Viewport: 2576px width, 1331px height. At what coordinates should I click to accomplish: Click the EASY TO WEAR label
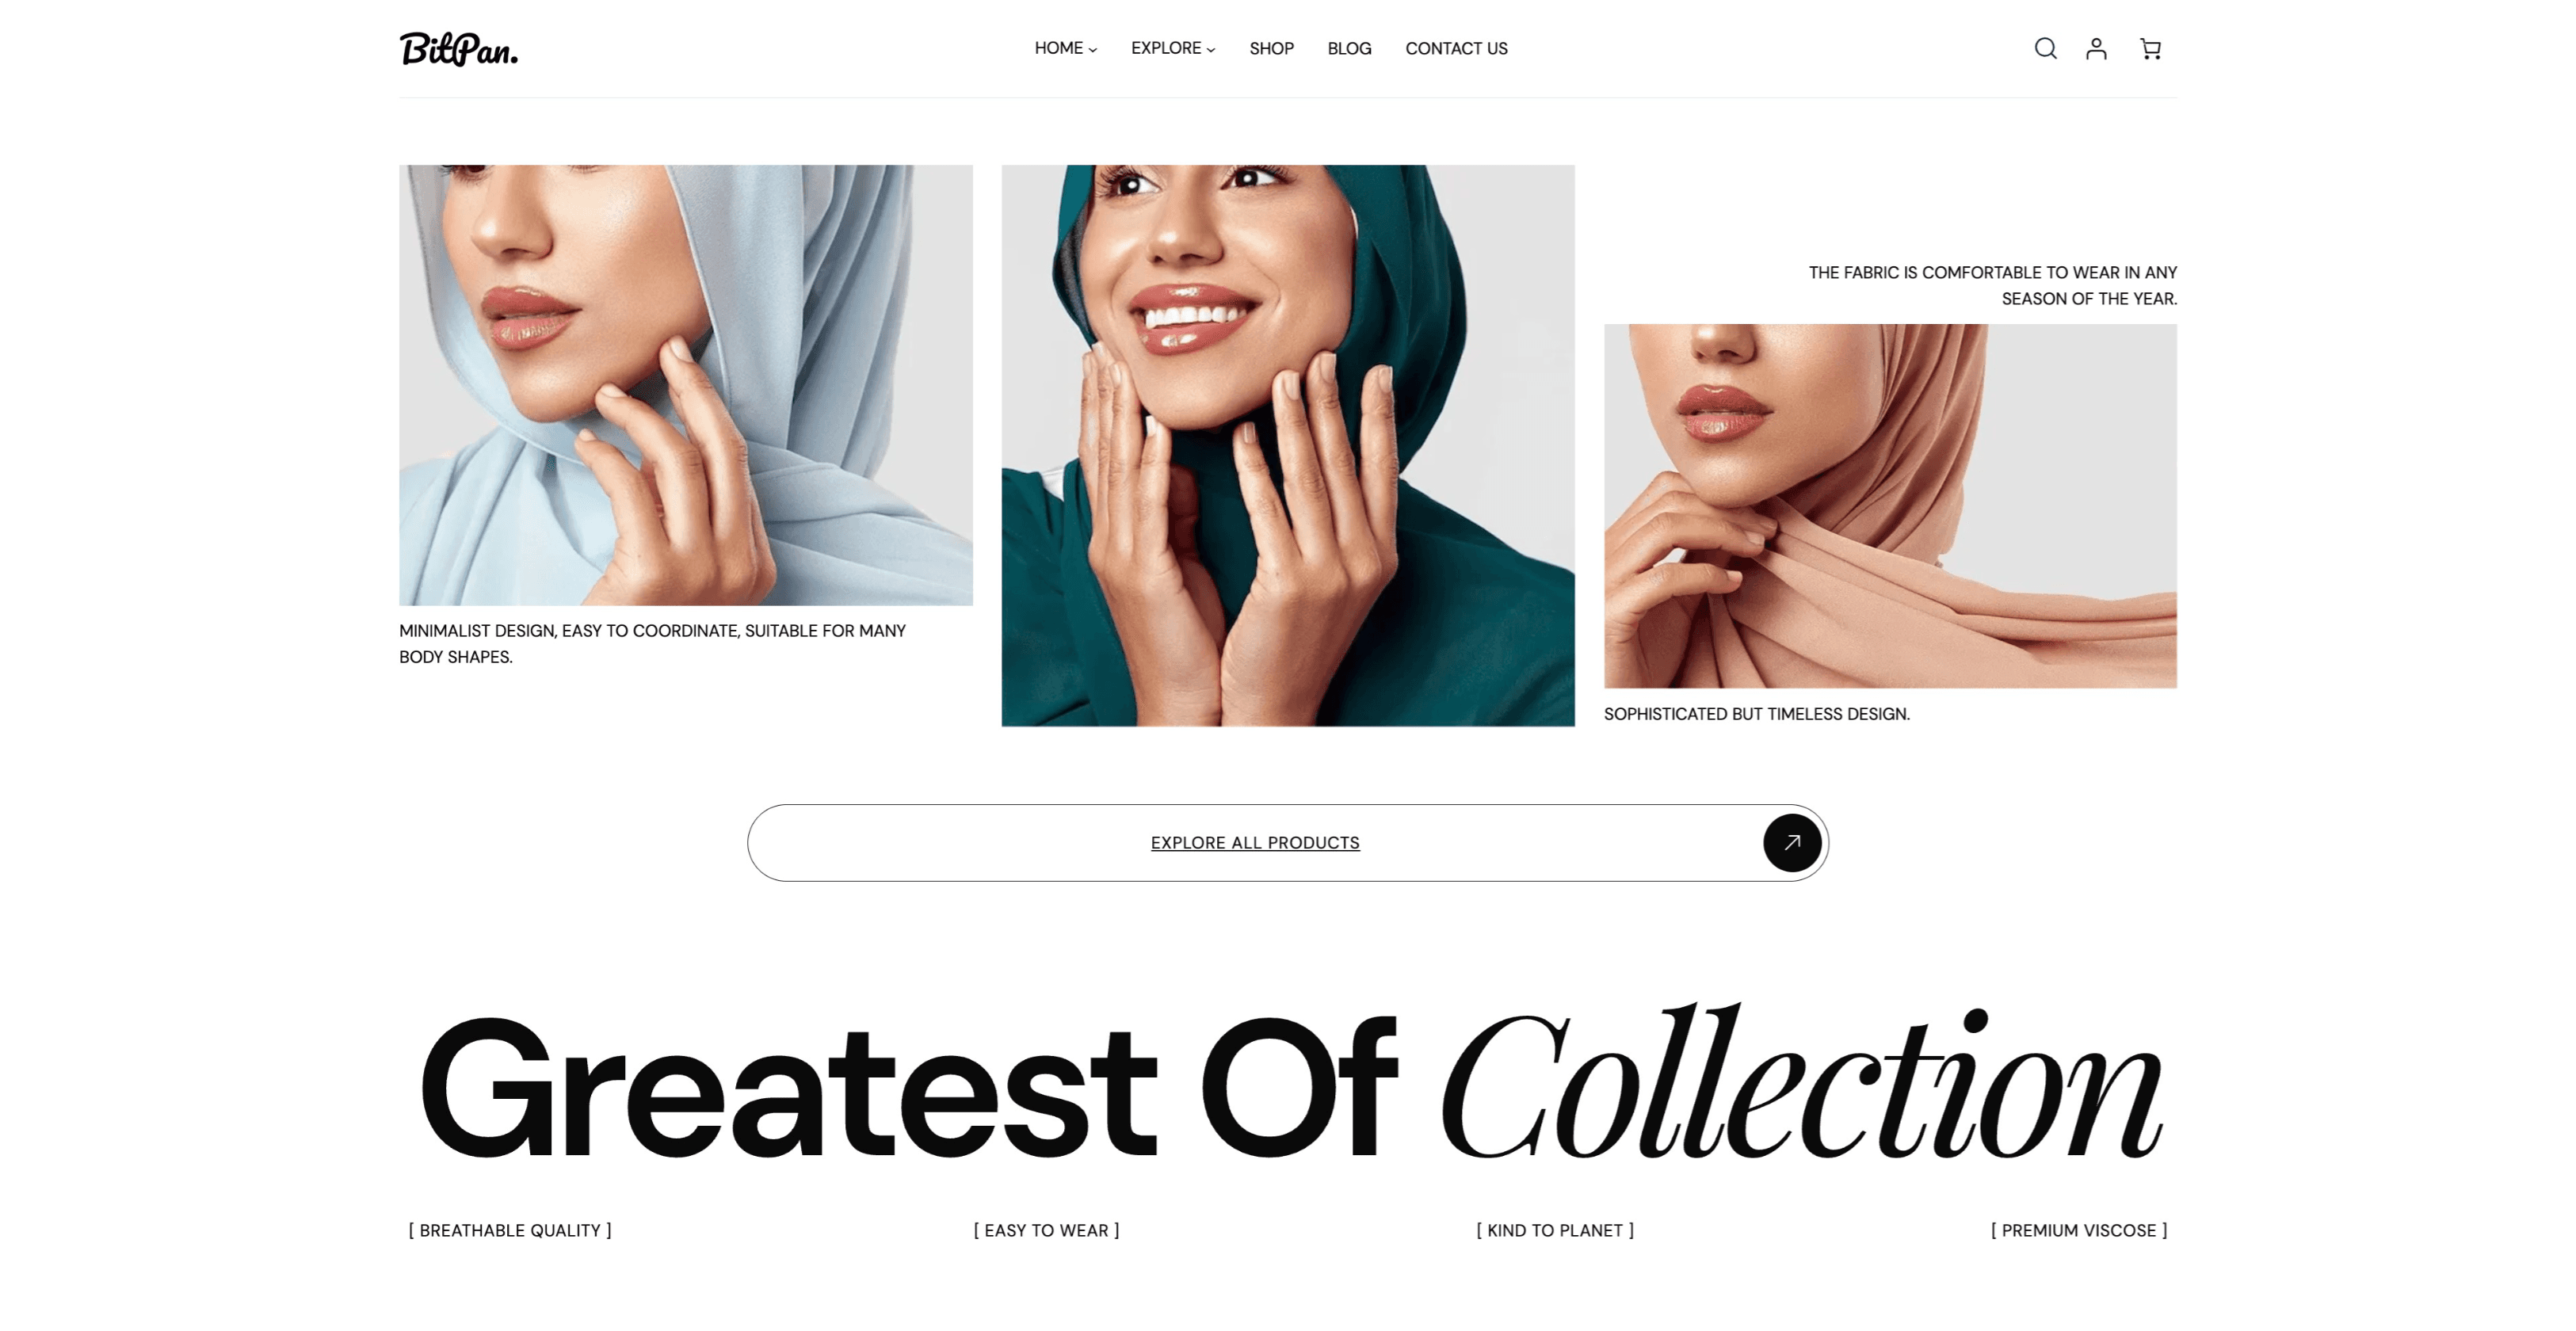click(x=1046, y=1230)
